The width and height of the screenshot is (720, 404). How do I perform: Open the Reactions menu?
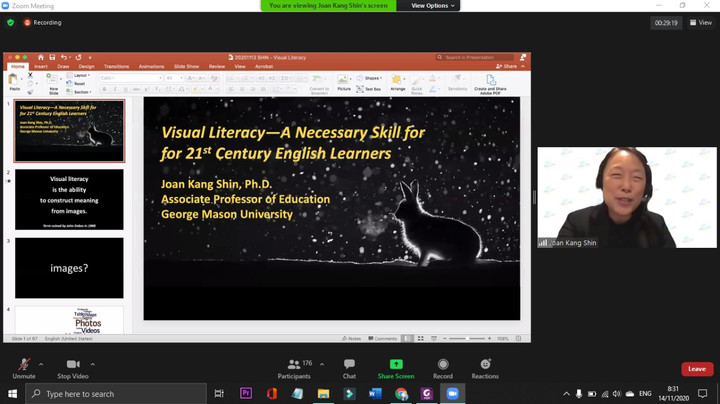(x=485, y=366)
